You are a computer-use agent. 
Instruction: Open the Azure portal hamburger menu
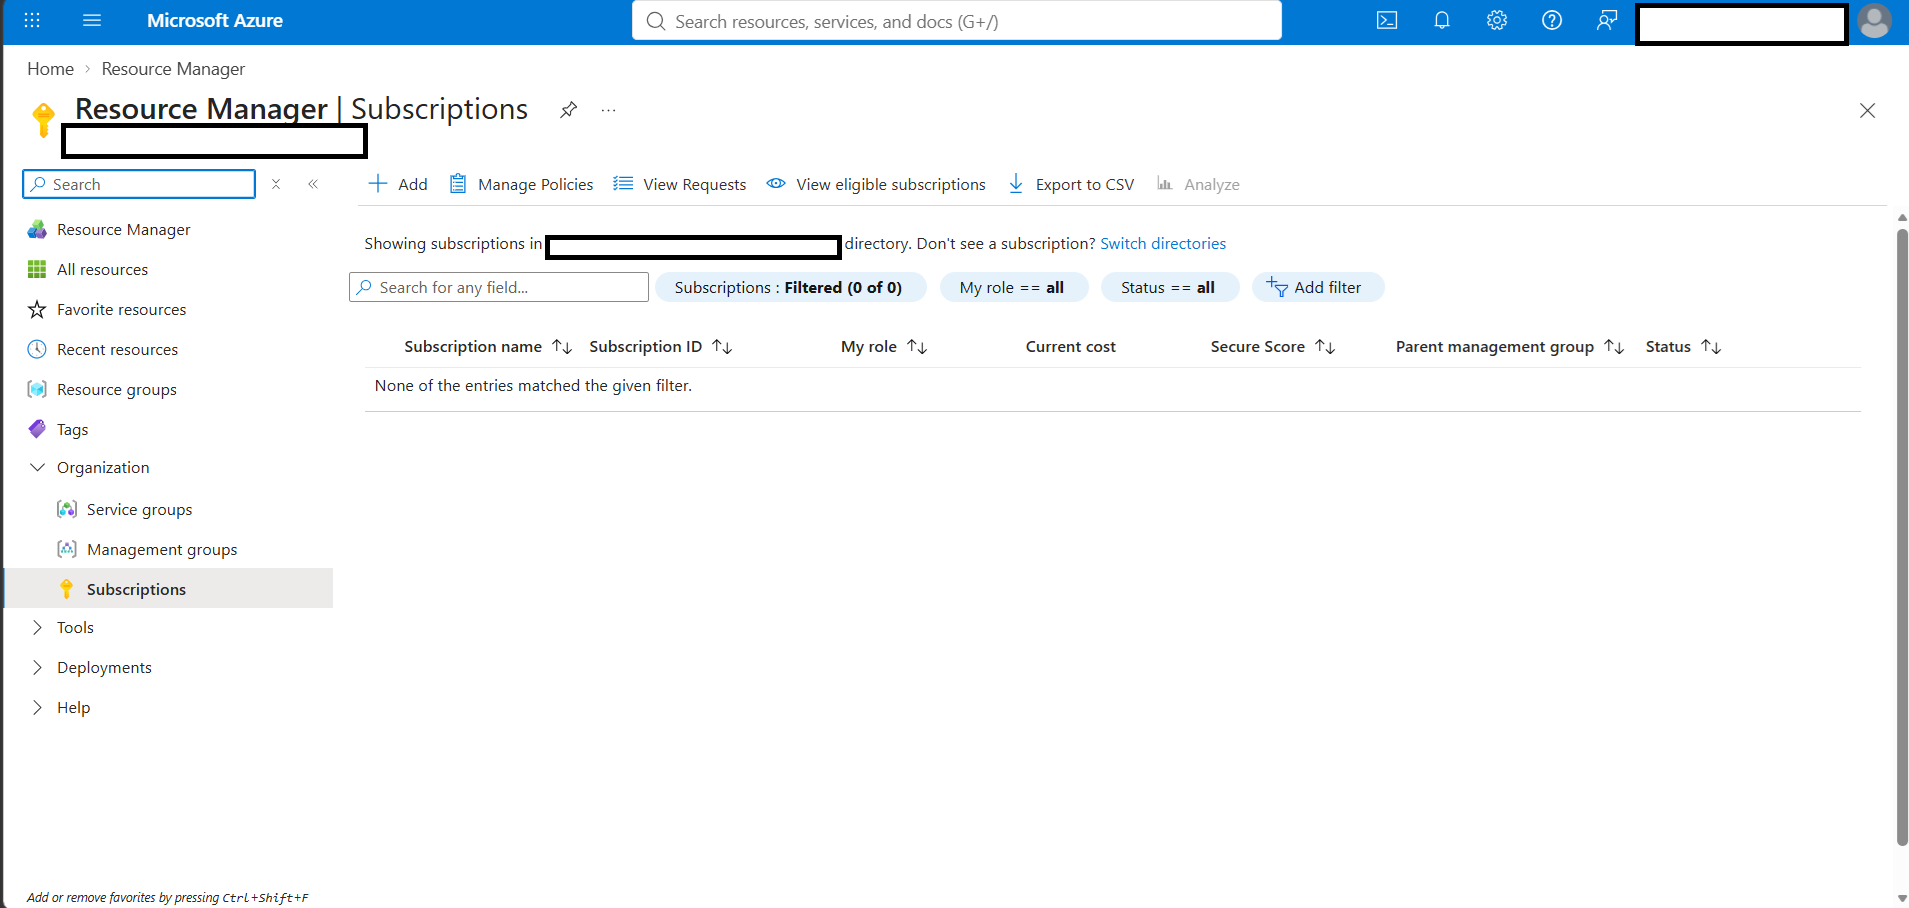(92, 21)
